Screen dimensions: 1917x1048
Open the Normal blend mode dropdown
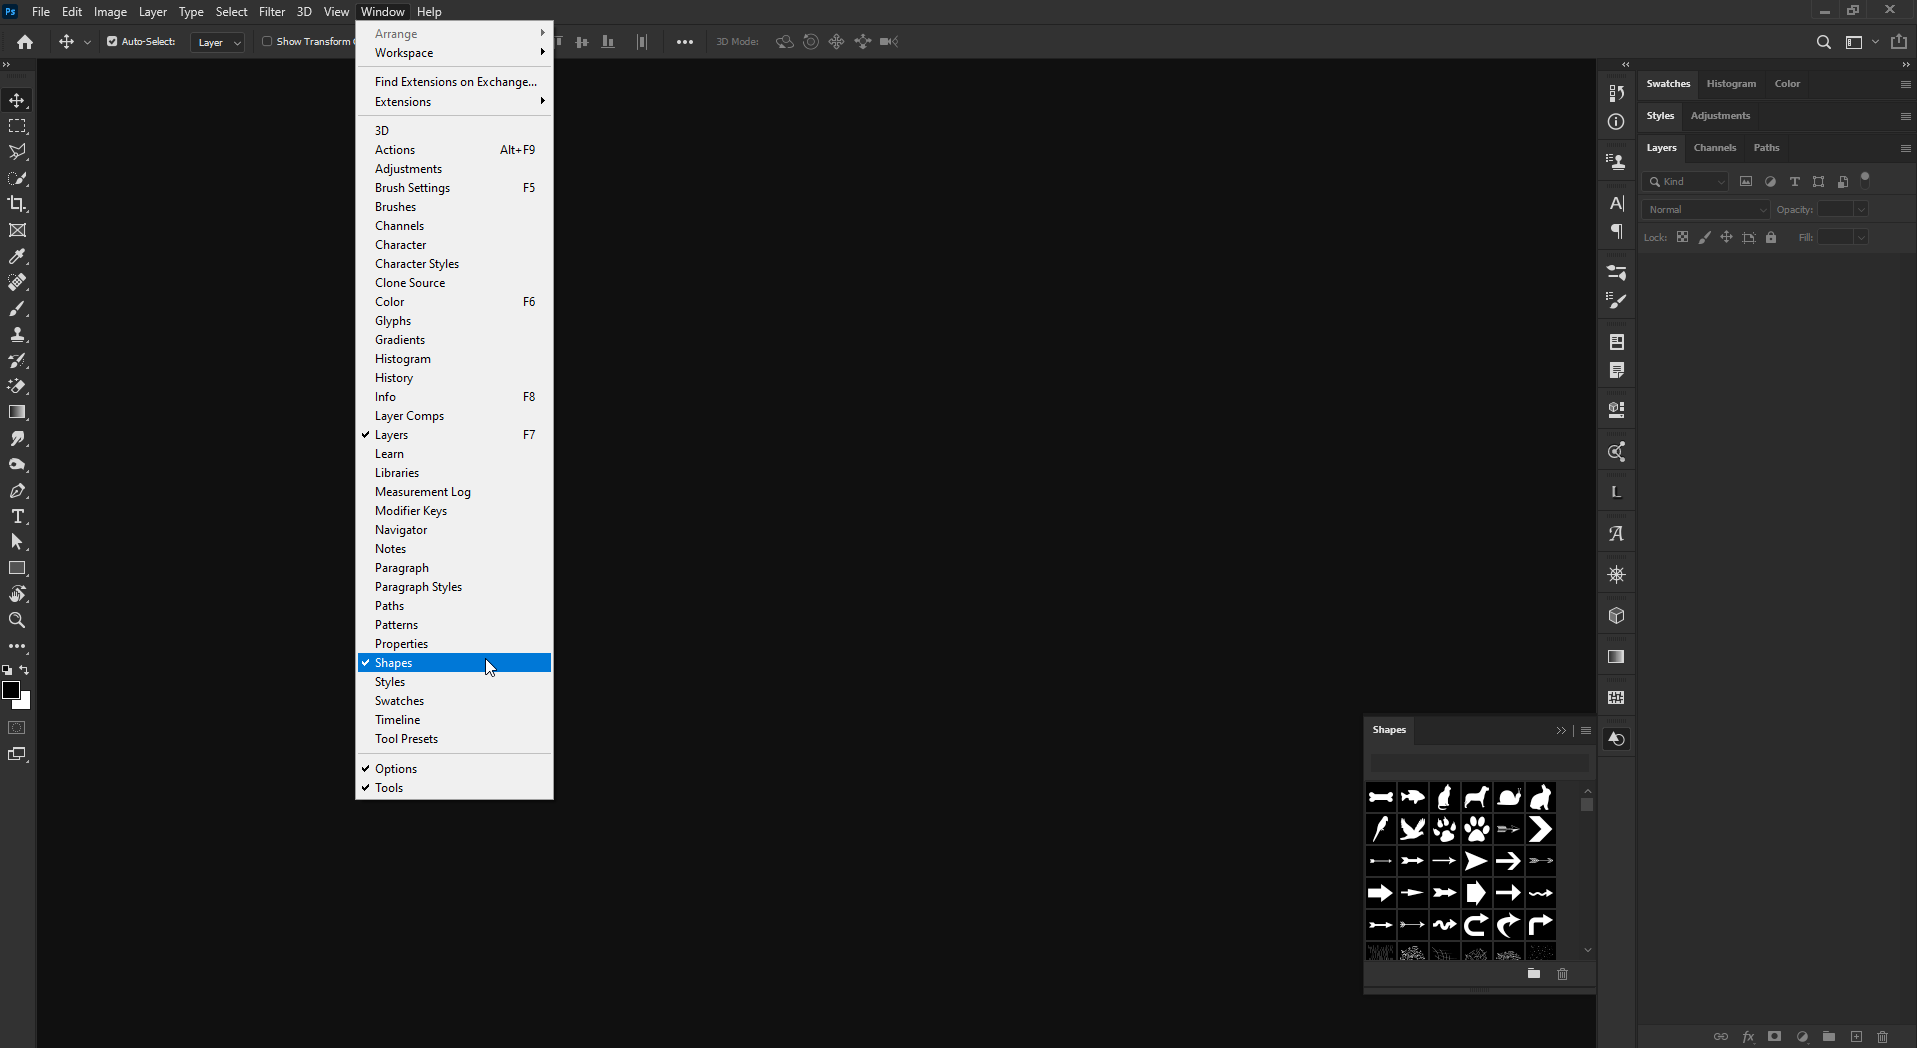click(x=1704, y=209)
